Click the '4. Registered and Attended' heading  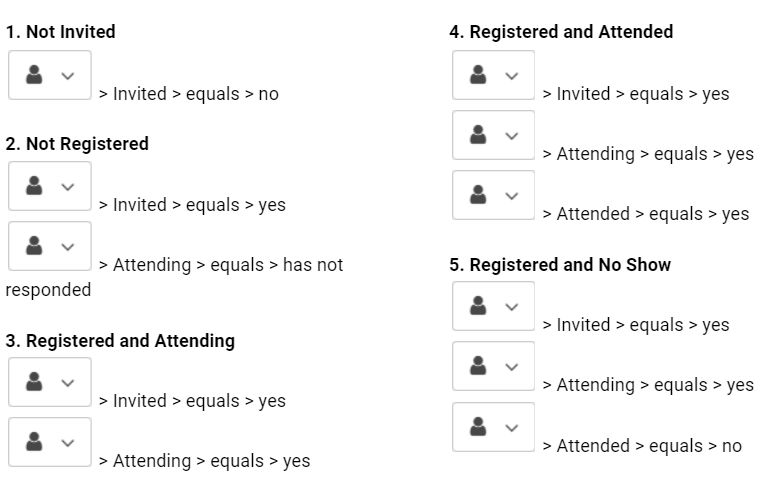click(561, 32)
